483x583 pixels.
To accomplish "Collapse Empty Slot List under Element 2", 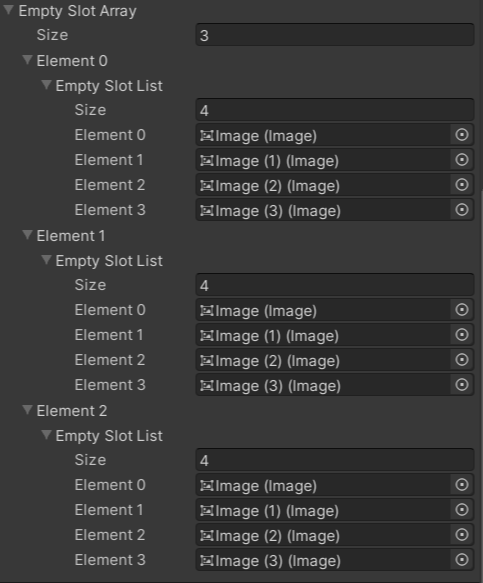I will click(46, 435).
